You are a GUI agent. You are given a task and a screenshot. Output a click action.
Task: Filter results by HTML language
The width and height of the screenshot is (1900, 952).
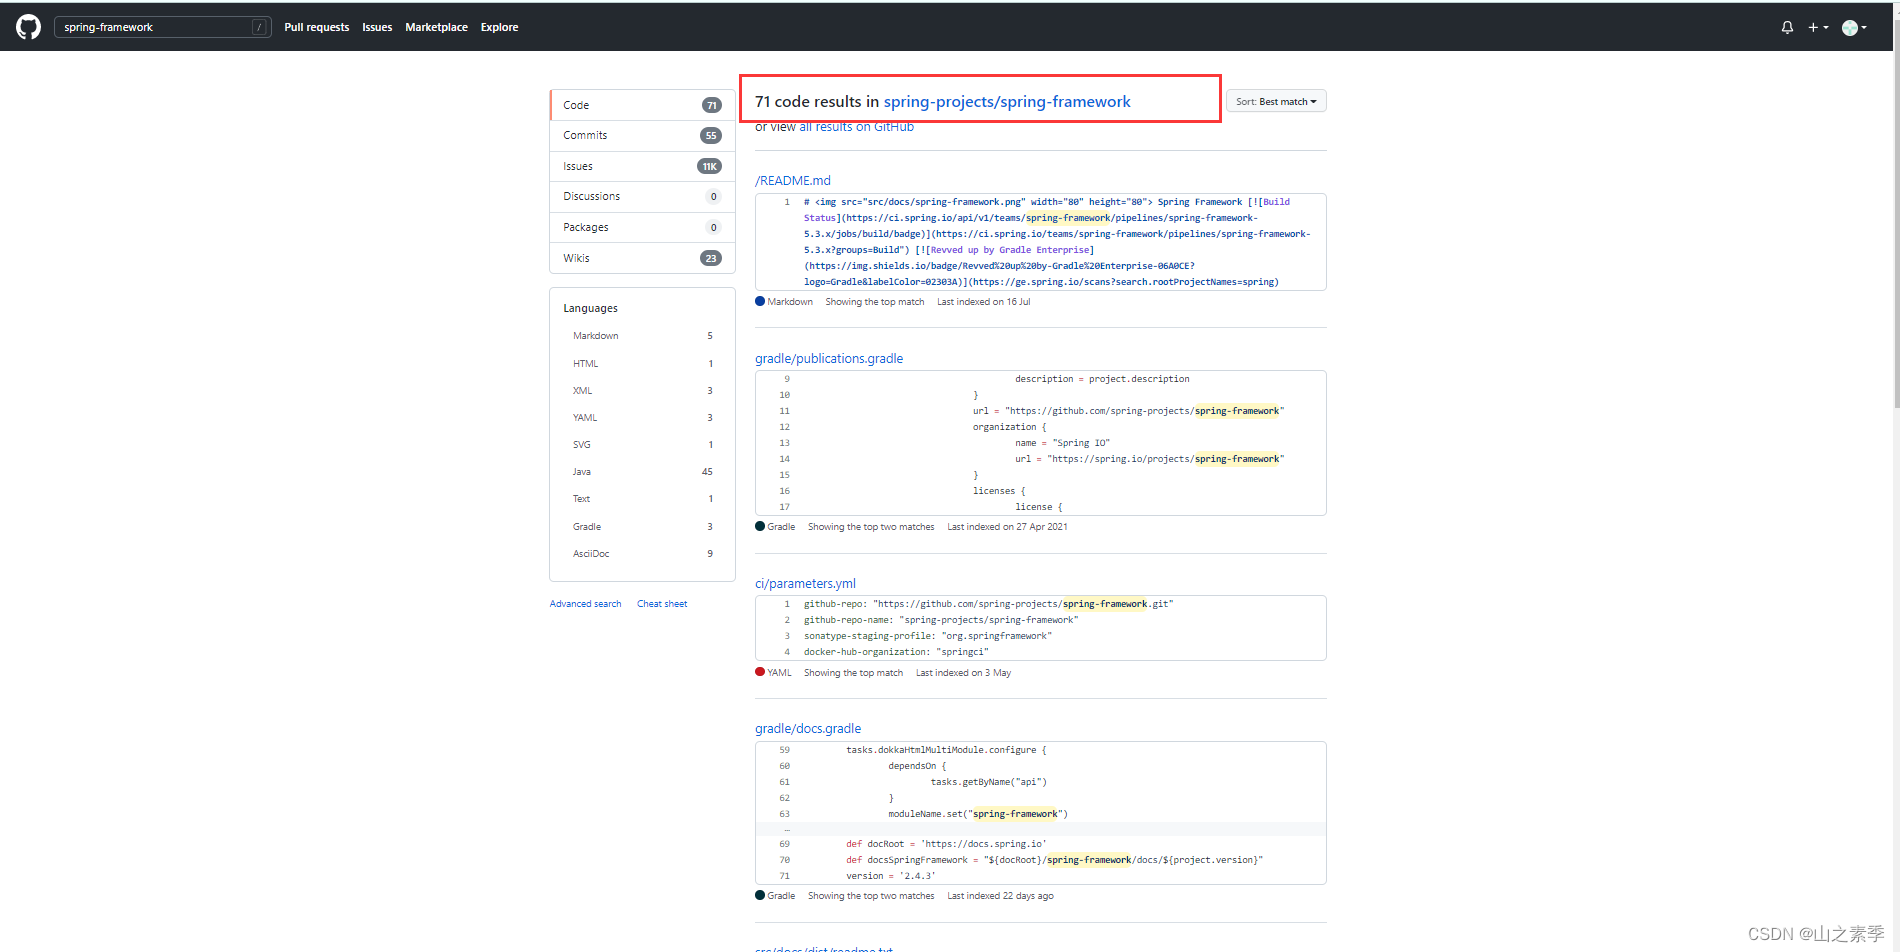[x=642, y=364]
